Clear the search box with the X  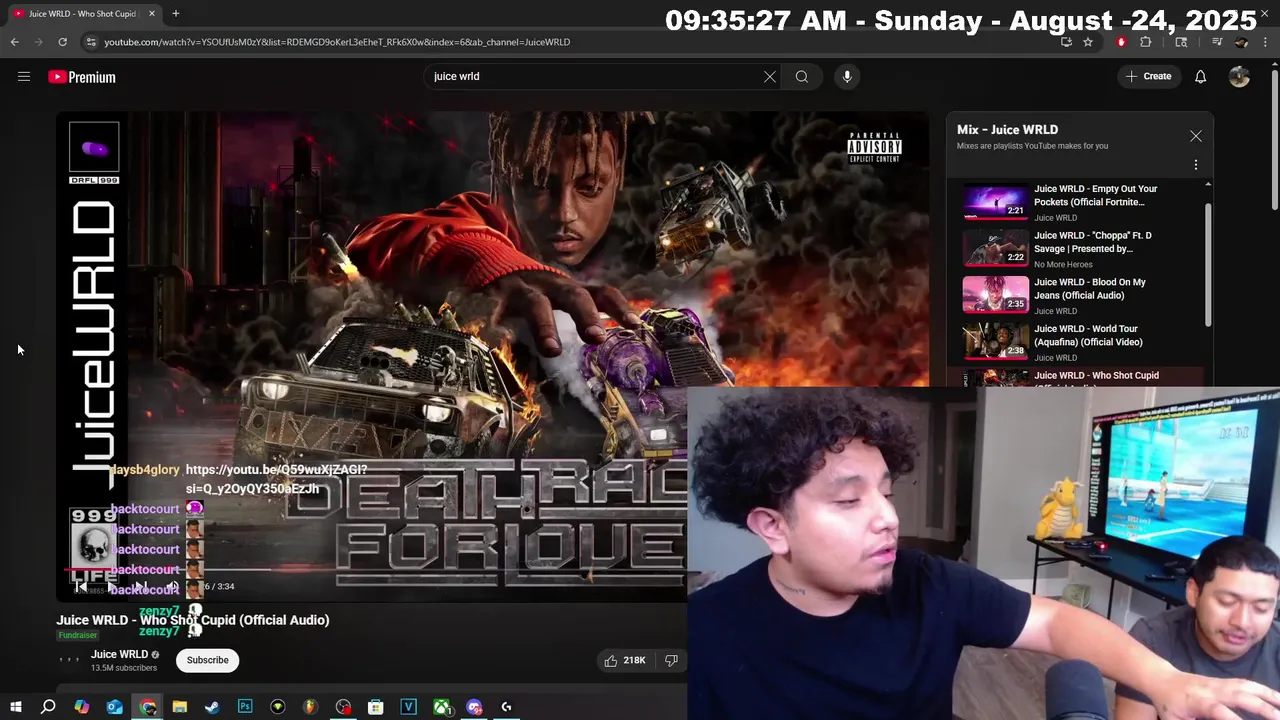[x=770, y=76]
